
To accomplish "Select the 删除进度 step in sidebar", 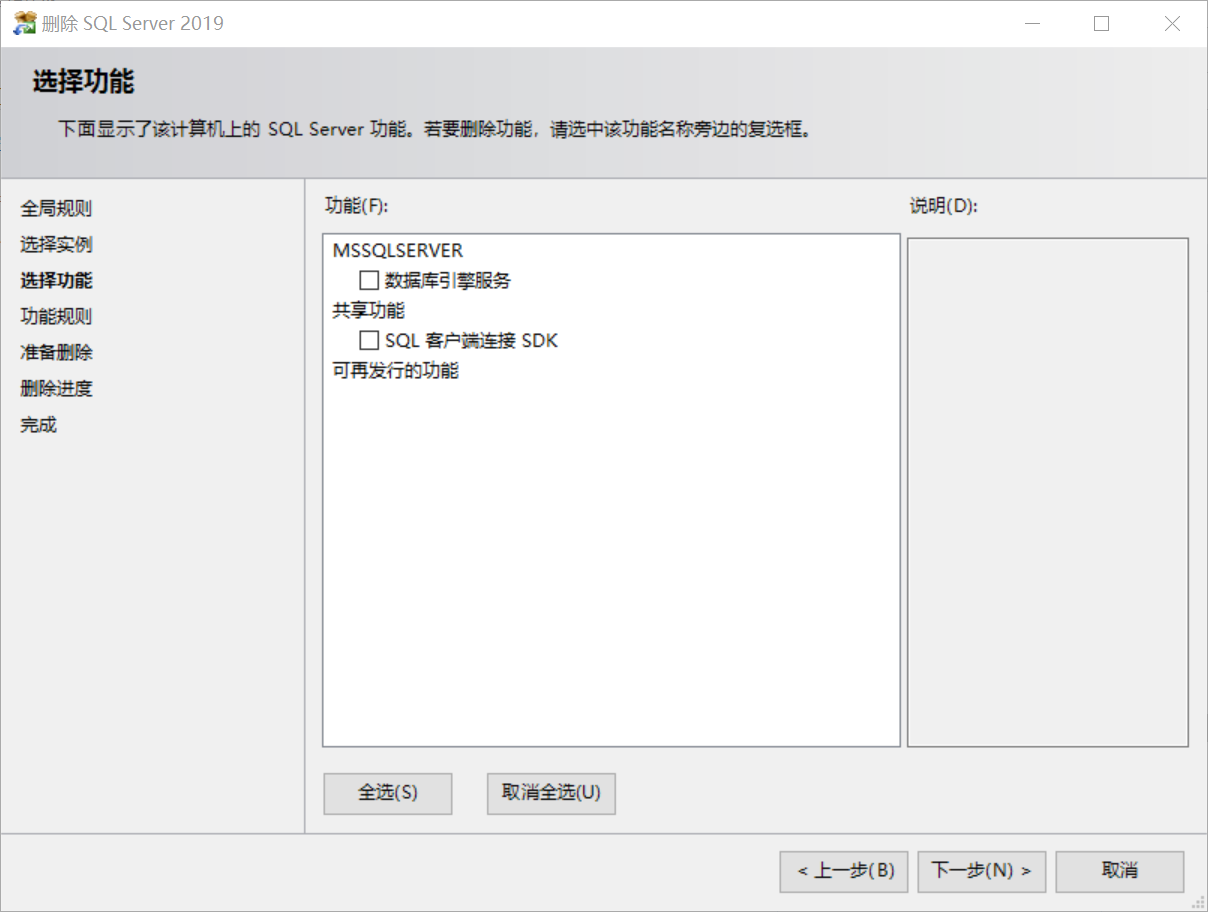I will click(x=56, y=389).
